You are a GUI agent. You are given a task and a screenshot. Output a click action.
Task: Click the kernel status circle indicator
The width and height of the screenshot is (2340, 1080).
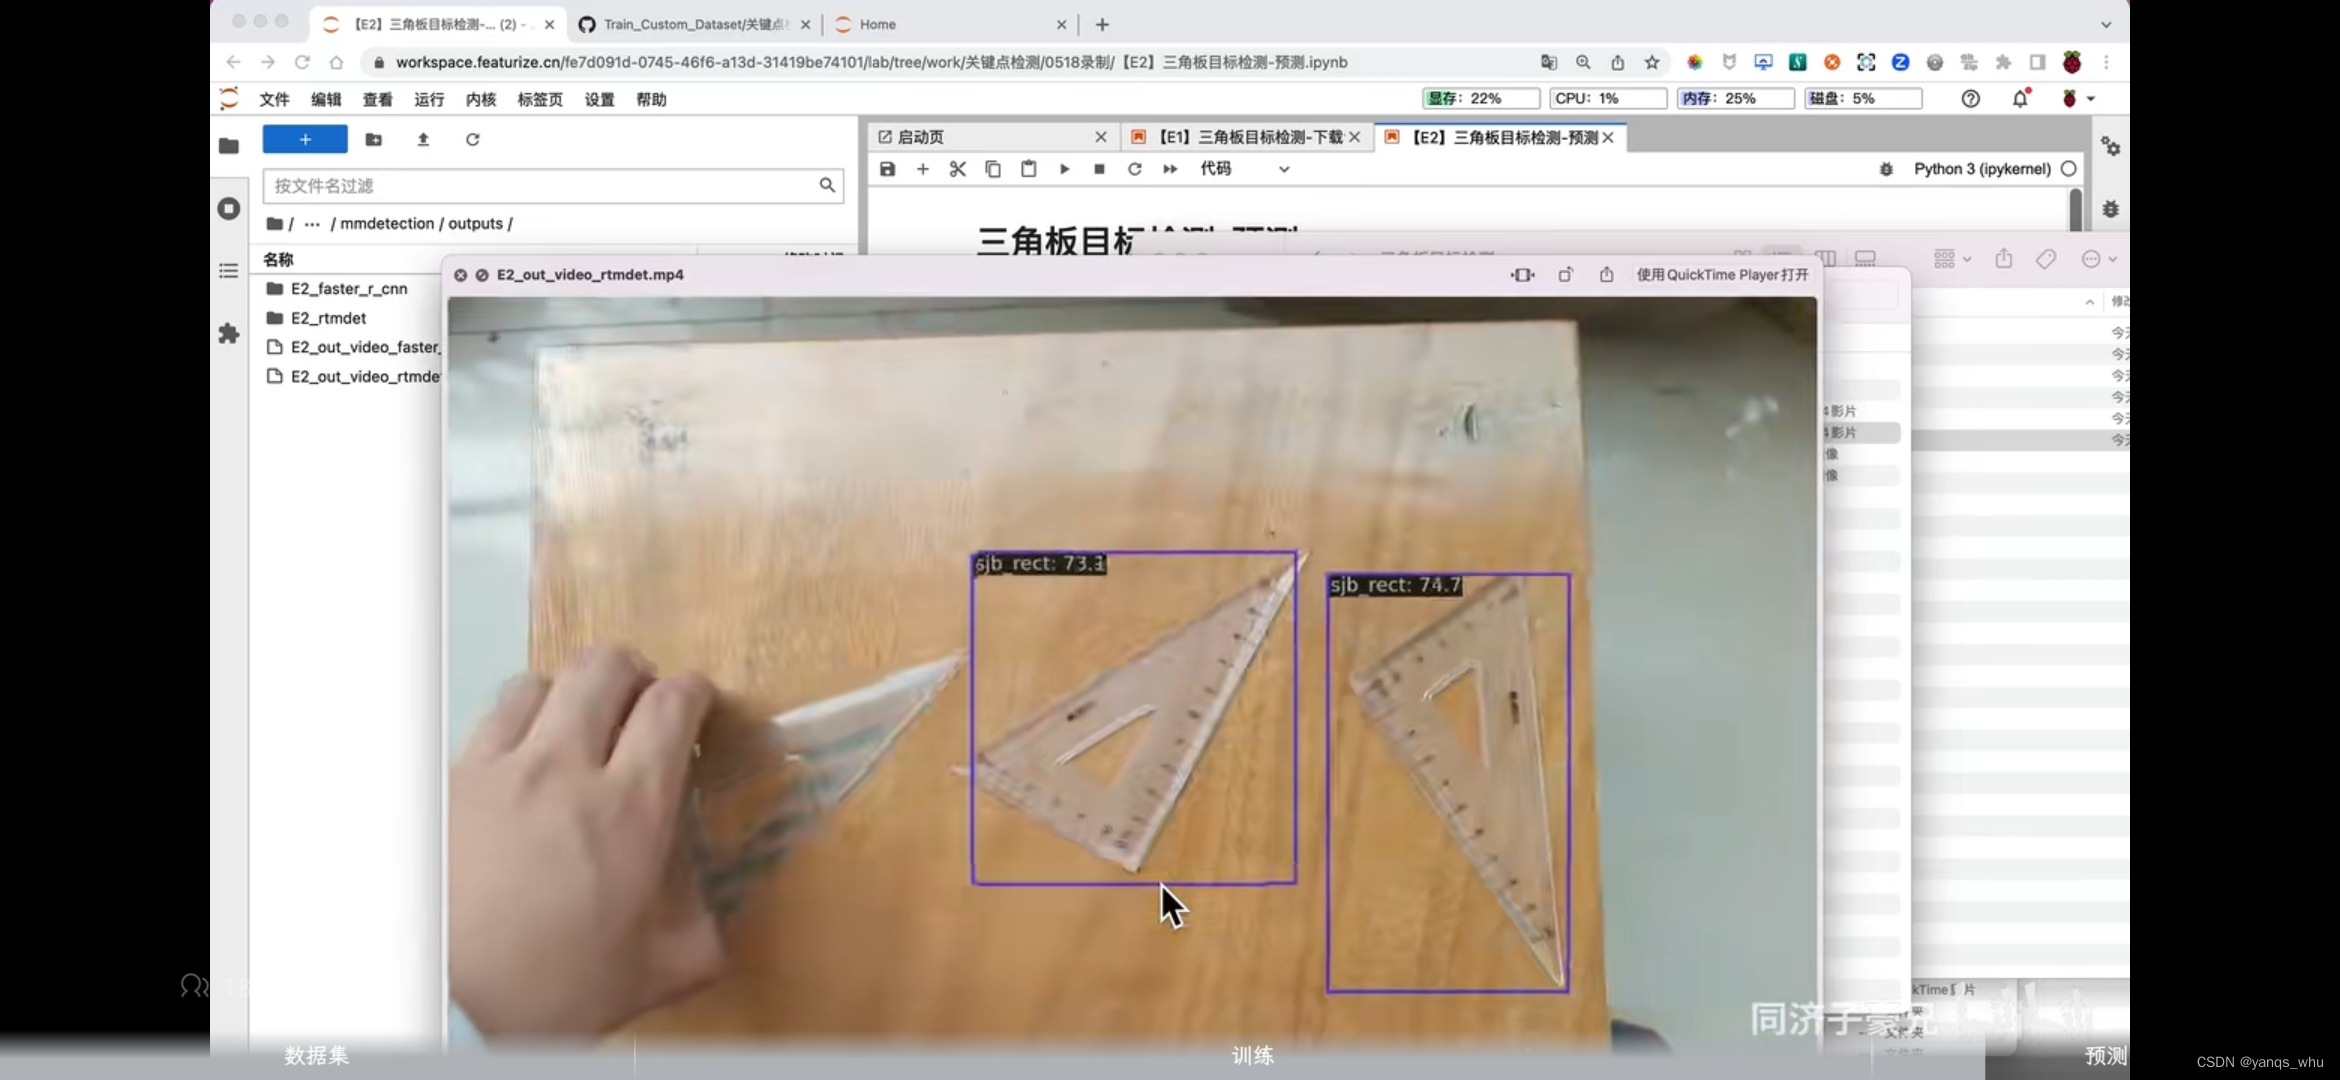tap(2069, 169)
